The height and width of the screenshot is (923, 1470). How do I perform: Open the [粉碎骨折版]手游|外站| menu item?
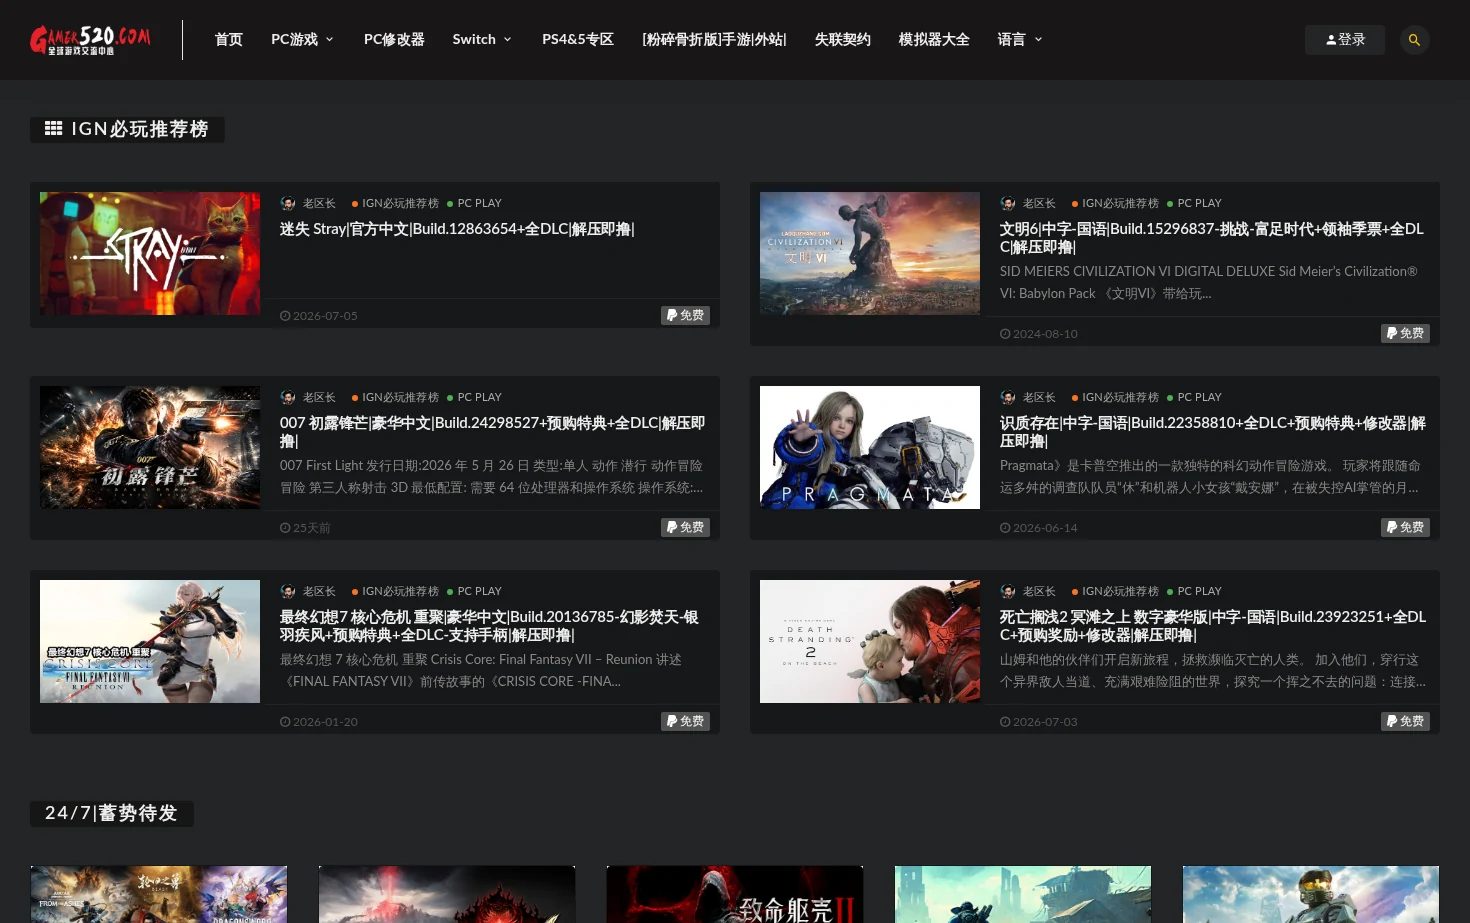coord(714,40)
